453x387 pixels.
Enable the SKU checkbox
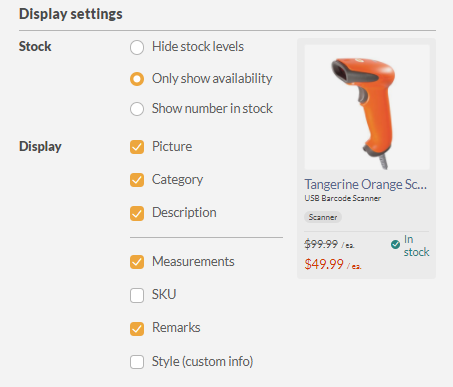tap(137, 295)
